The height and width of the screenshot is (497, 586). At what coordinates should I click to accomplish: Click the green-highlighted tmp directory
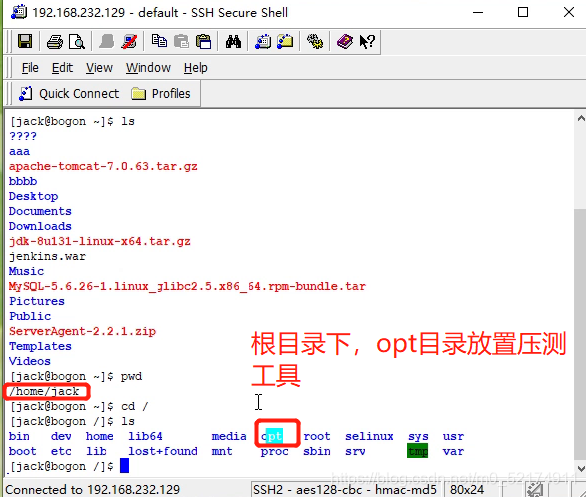417,451
